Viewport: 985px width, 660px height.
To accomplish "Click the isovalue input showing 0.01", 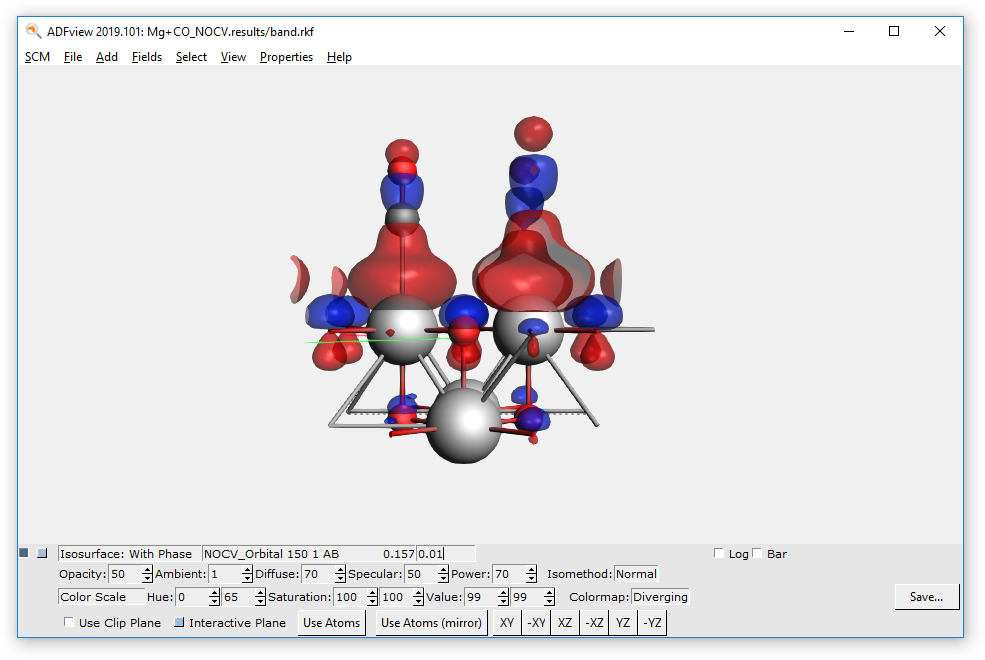I will [x=445, y=553].
